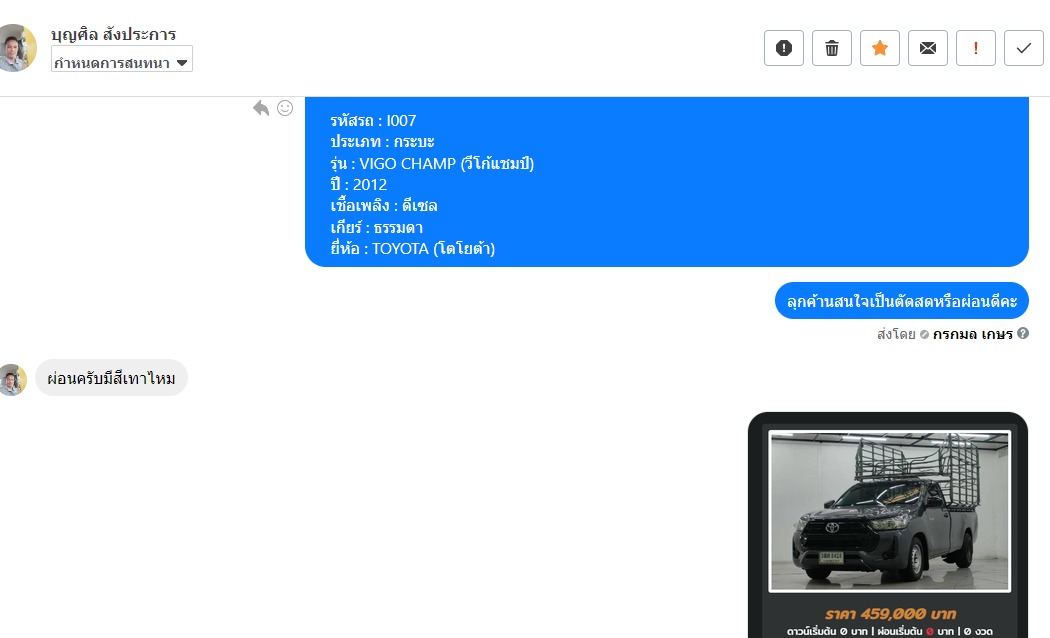Select the ผ่อนครับมีสีเทาไหม message bubble
1050x638 pixels.
(x=111, y=378)
